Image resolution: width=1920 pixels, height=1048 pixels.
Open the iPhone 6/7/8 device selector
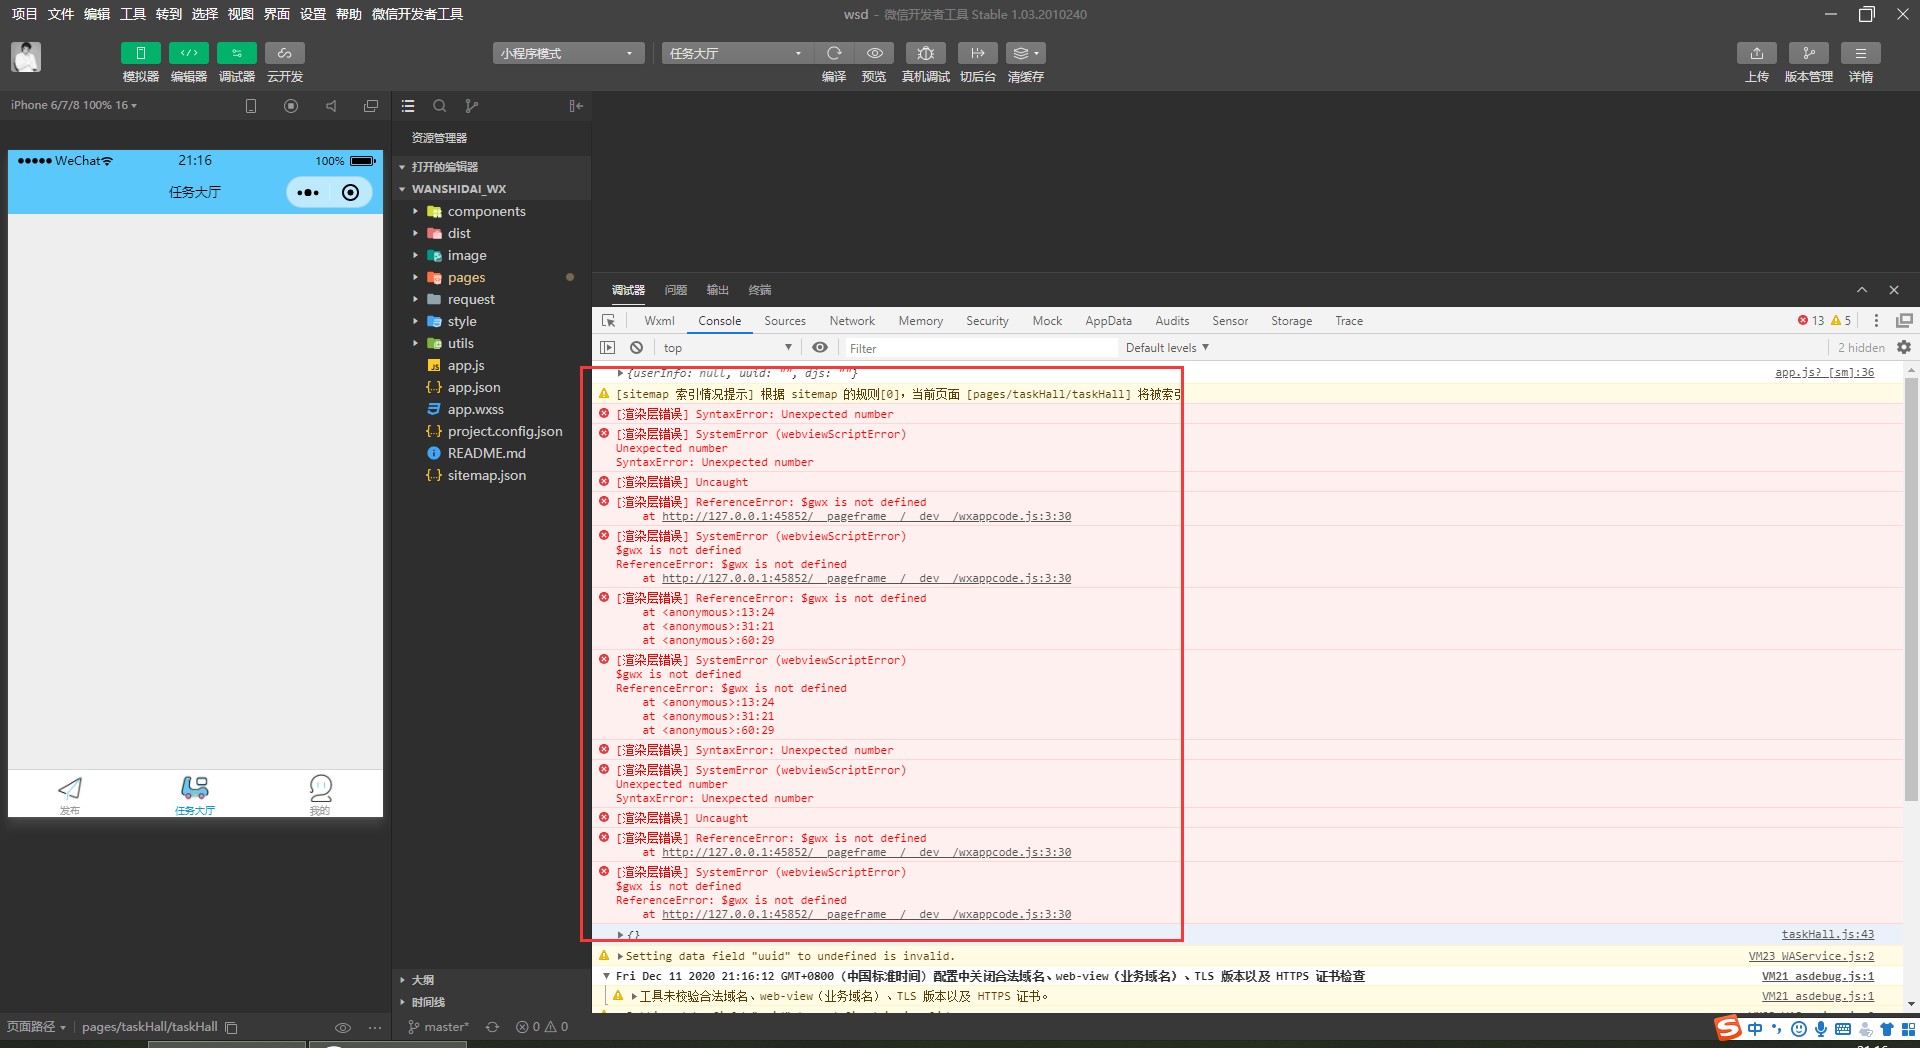pyautogui.click(x=74, y=105)
